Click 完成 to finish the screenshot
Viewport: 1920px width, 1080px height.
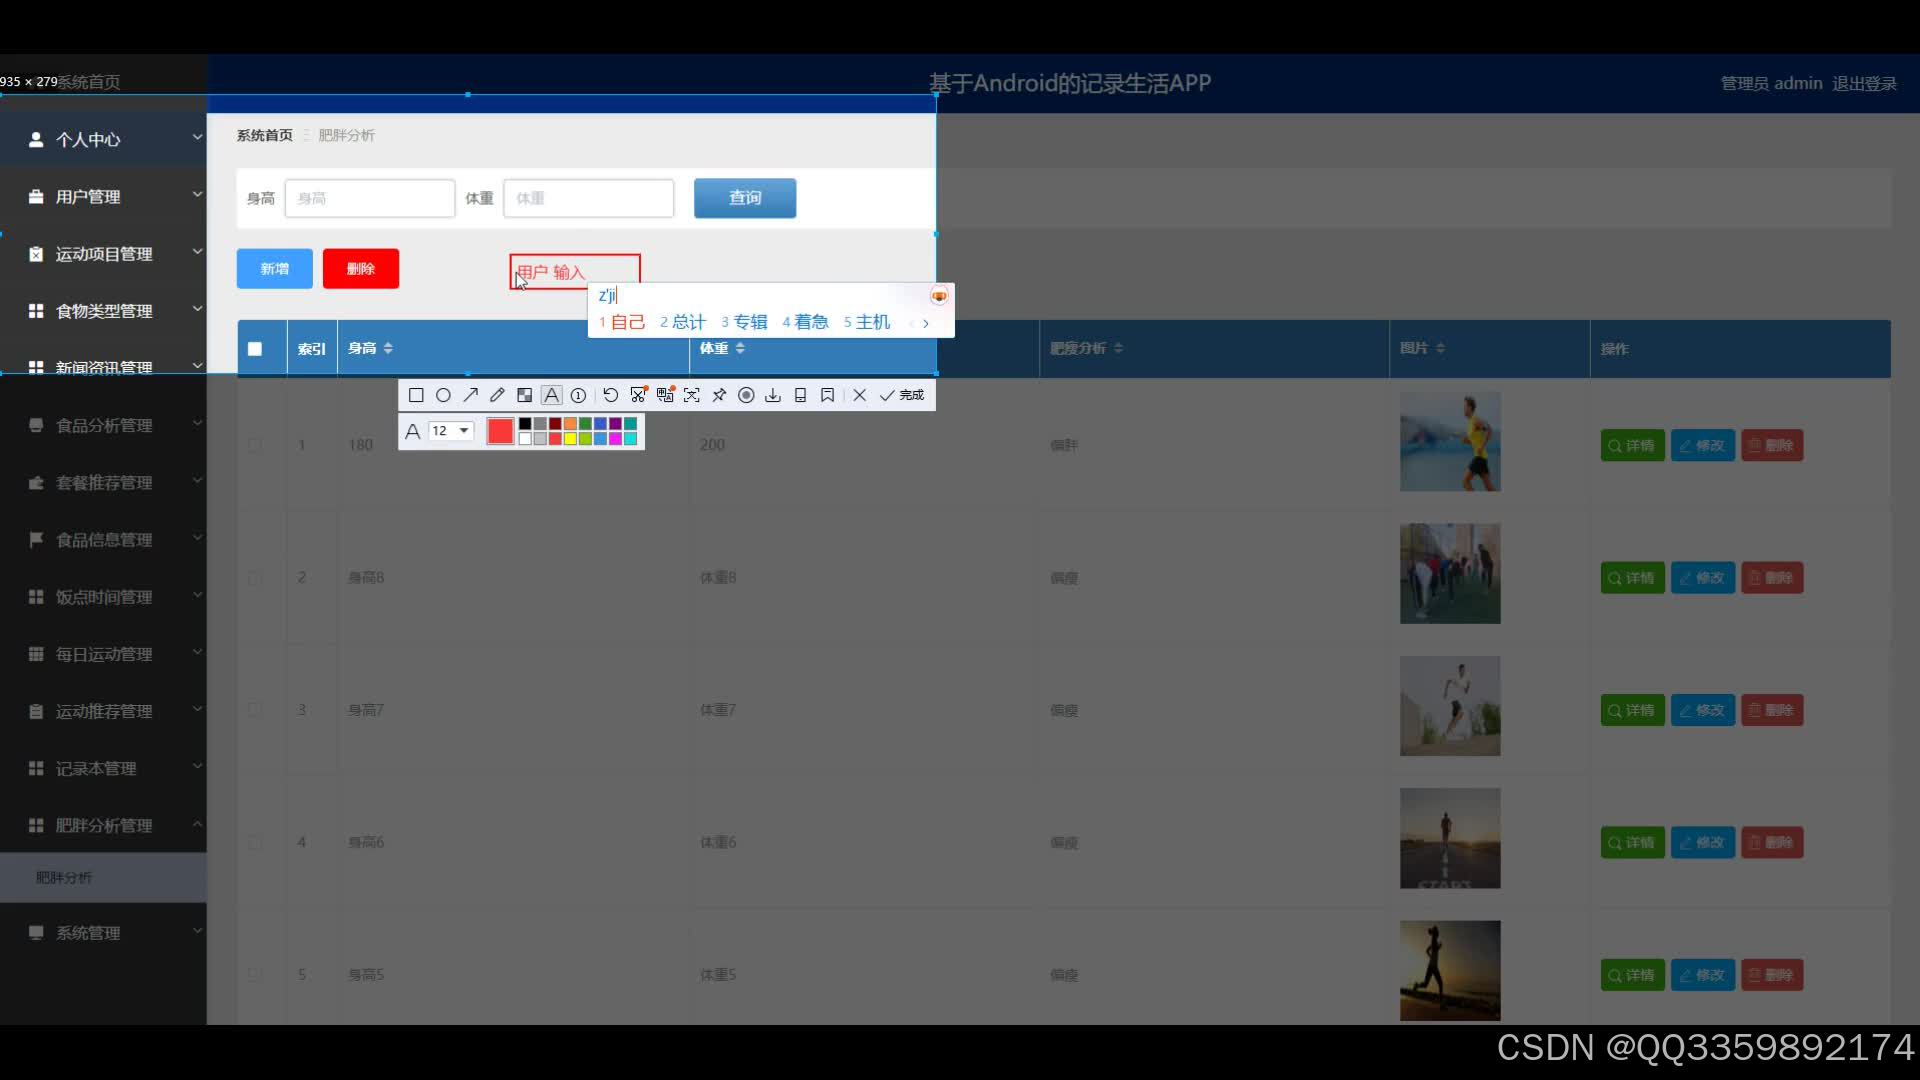click(901, 395)
